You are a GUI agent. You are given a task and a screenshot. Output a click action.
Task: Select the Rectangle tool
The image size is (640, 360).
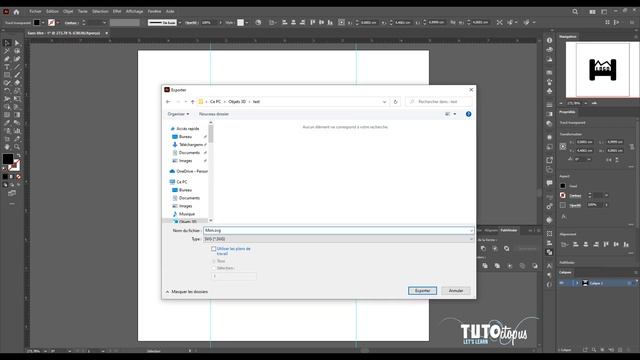(7, 75)
